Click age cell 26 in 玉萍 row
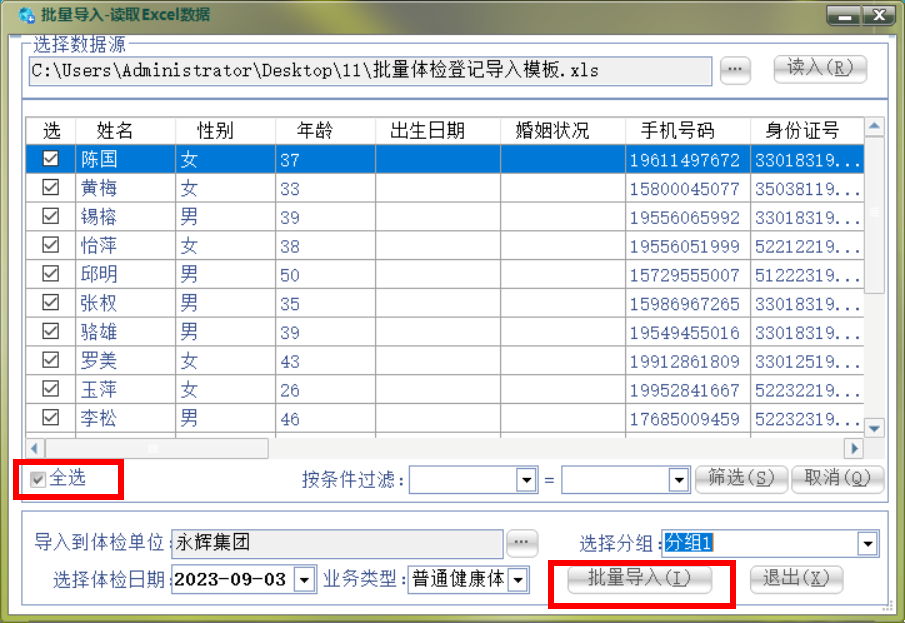Viewport: 905px width, 623px height. 326,390
